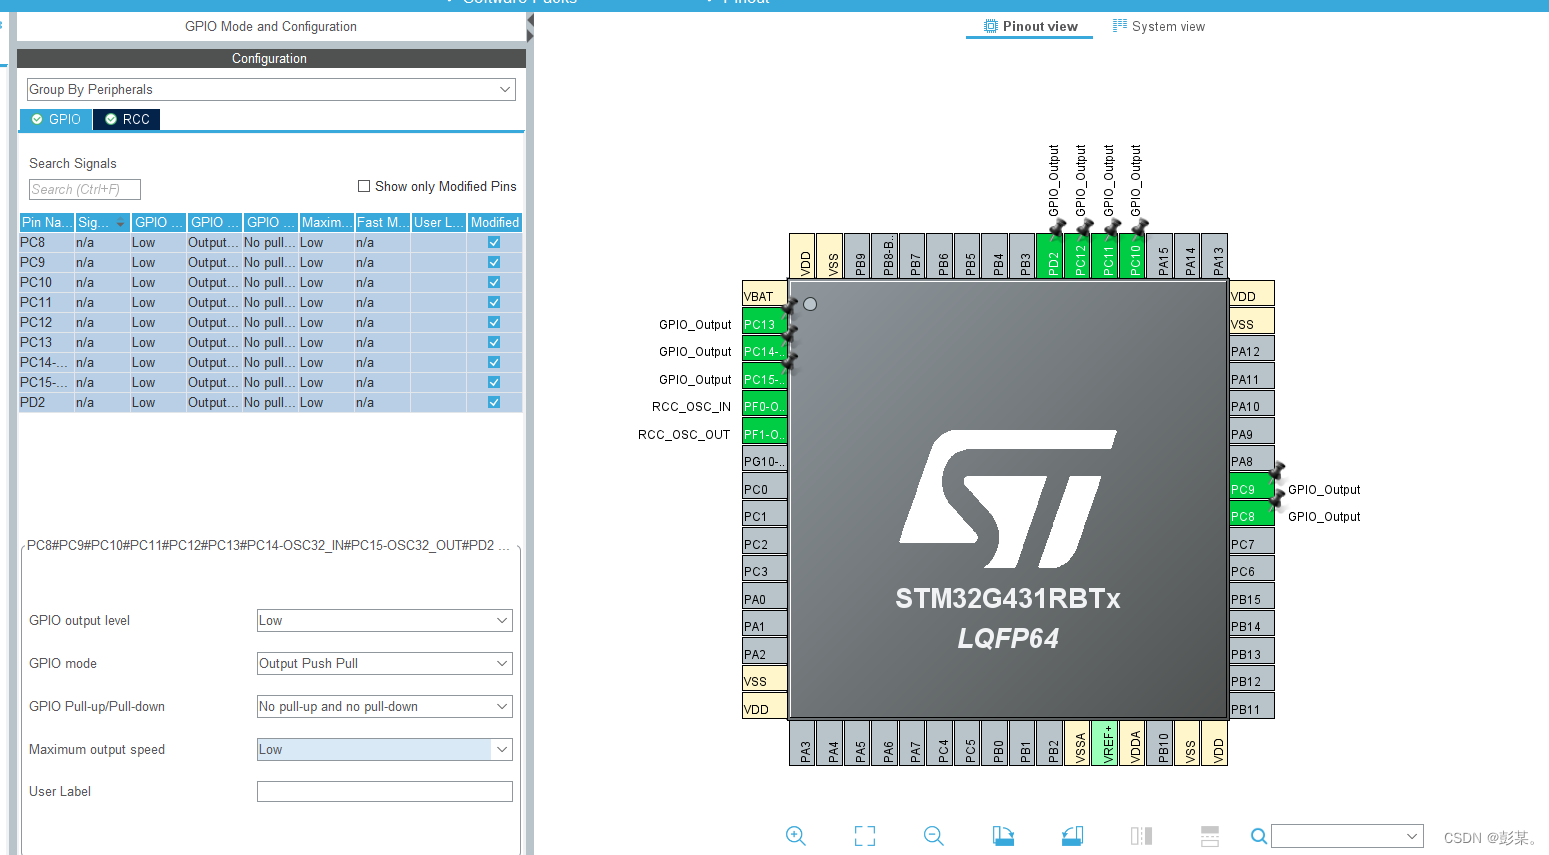This screenshot has width=1549, height=855.
Task: Click the PF0-OSC_IN pin
Action: point(764,406)
